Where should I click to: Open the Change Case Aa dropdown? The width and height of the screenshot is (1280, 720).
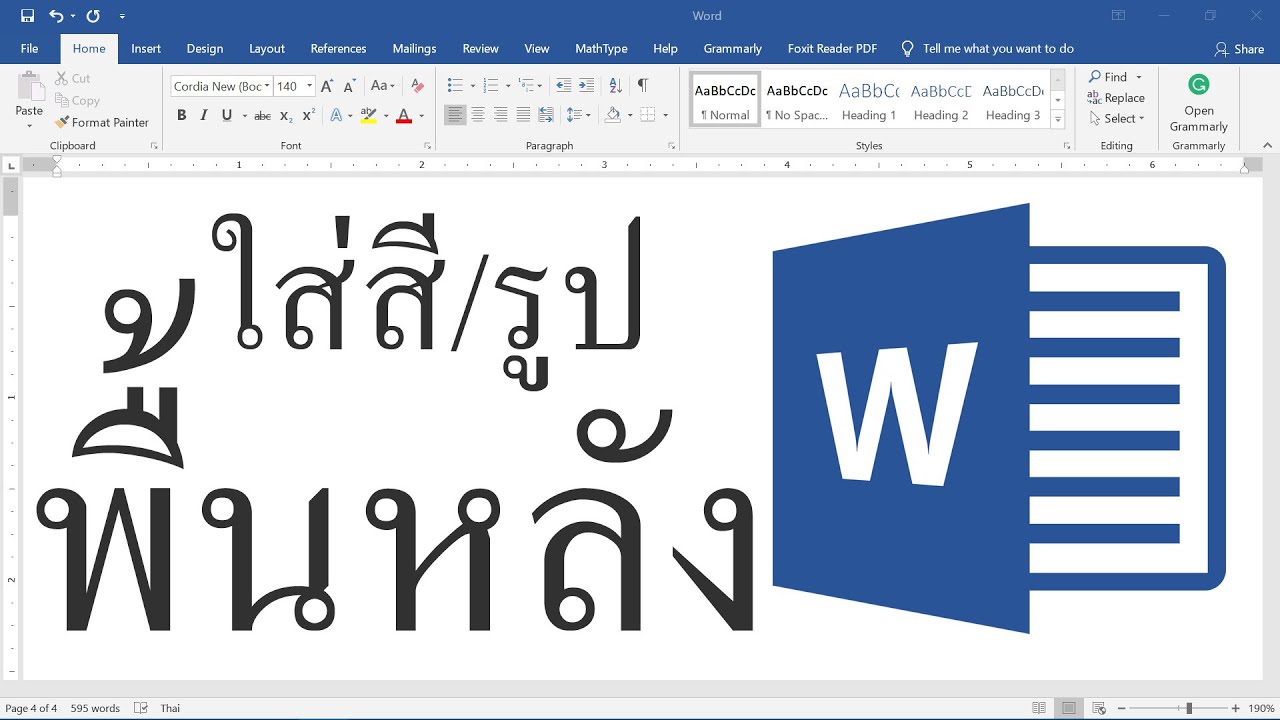[383, 86]
